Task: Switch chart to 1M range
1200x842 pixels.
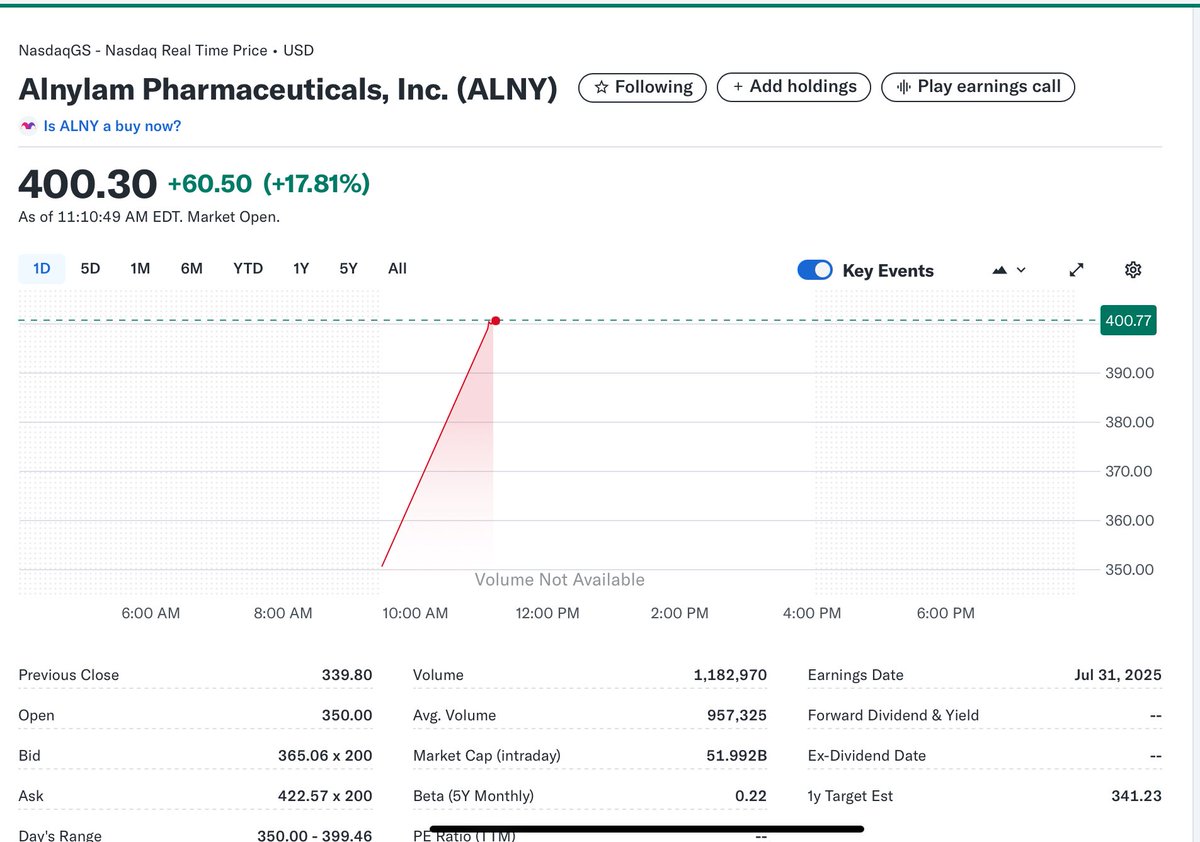Action: 140,268
